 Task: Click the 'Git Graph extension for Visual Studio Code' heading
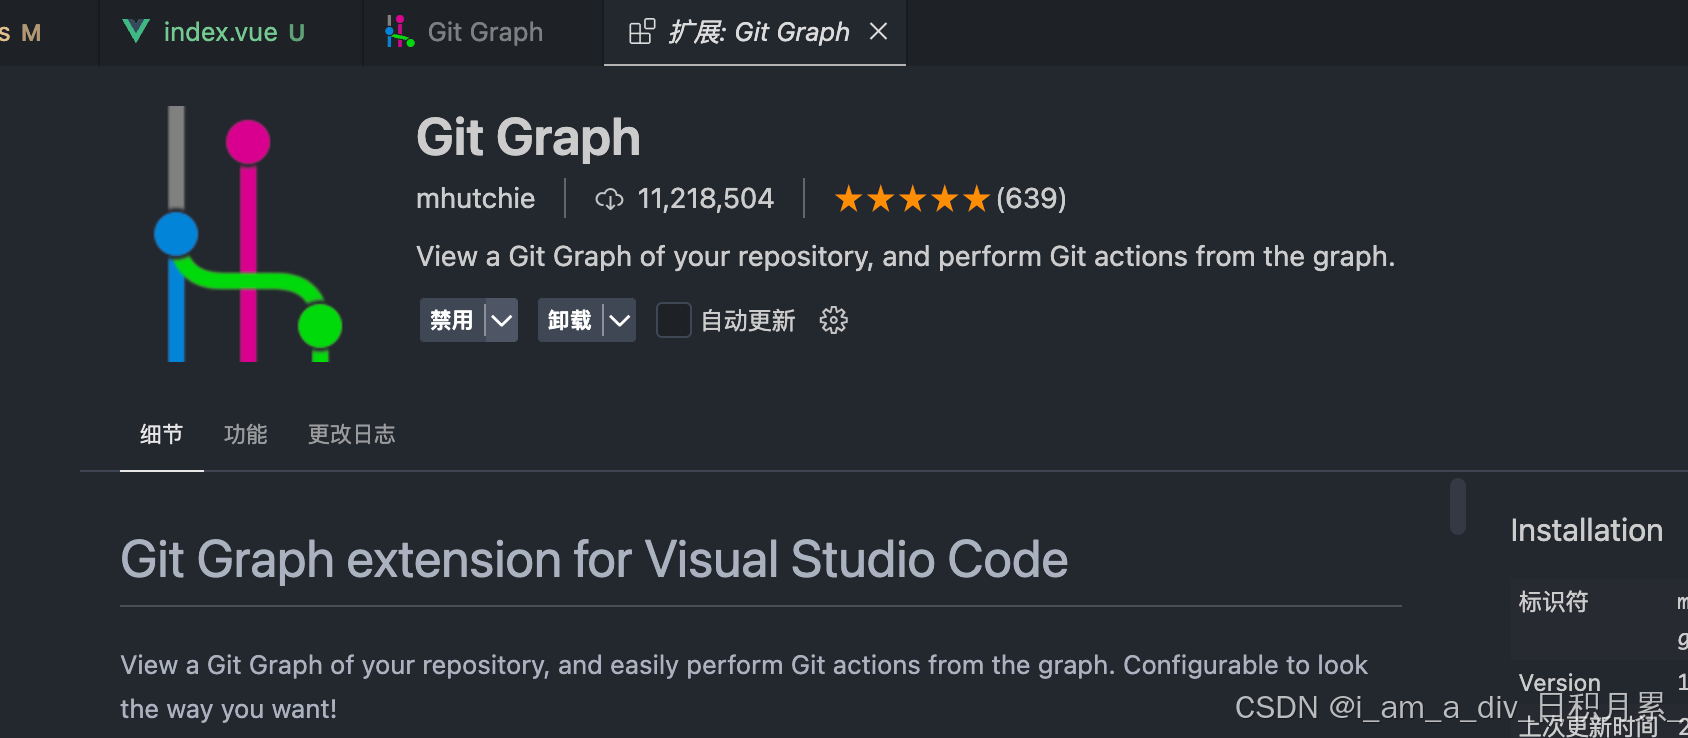594,559
